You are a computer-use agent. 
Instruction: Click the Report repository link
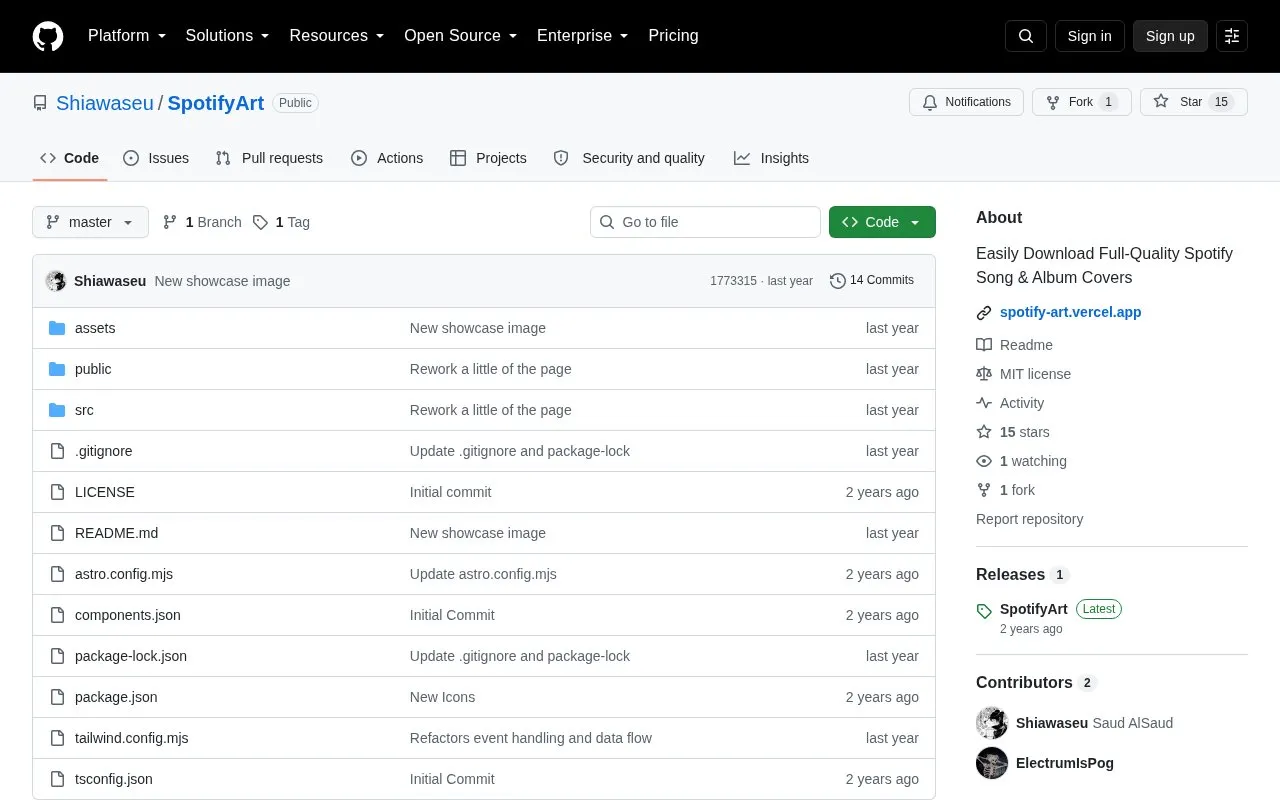[1029, 519]
